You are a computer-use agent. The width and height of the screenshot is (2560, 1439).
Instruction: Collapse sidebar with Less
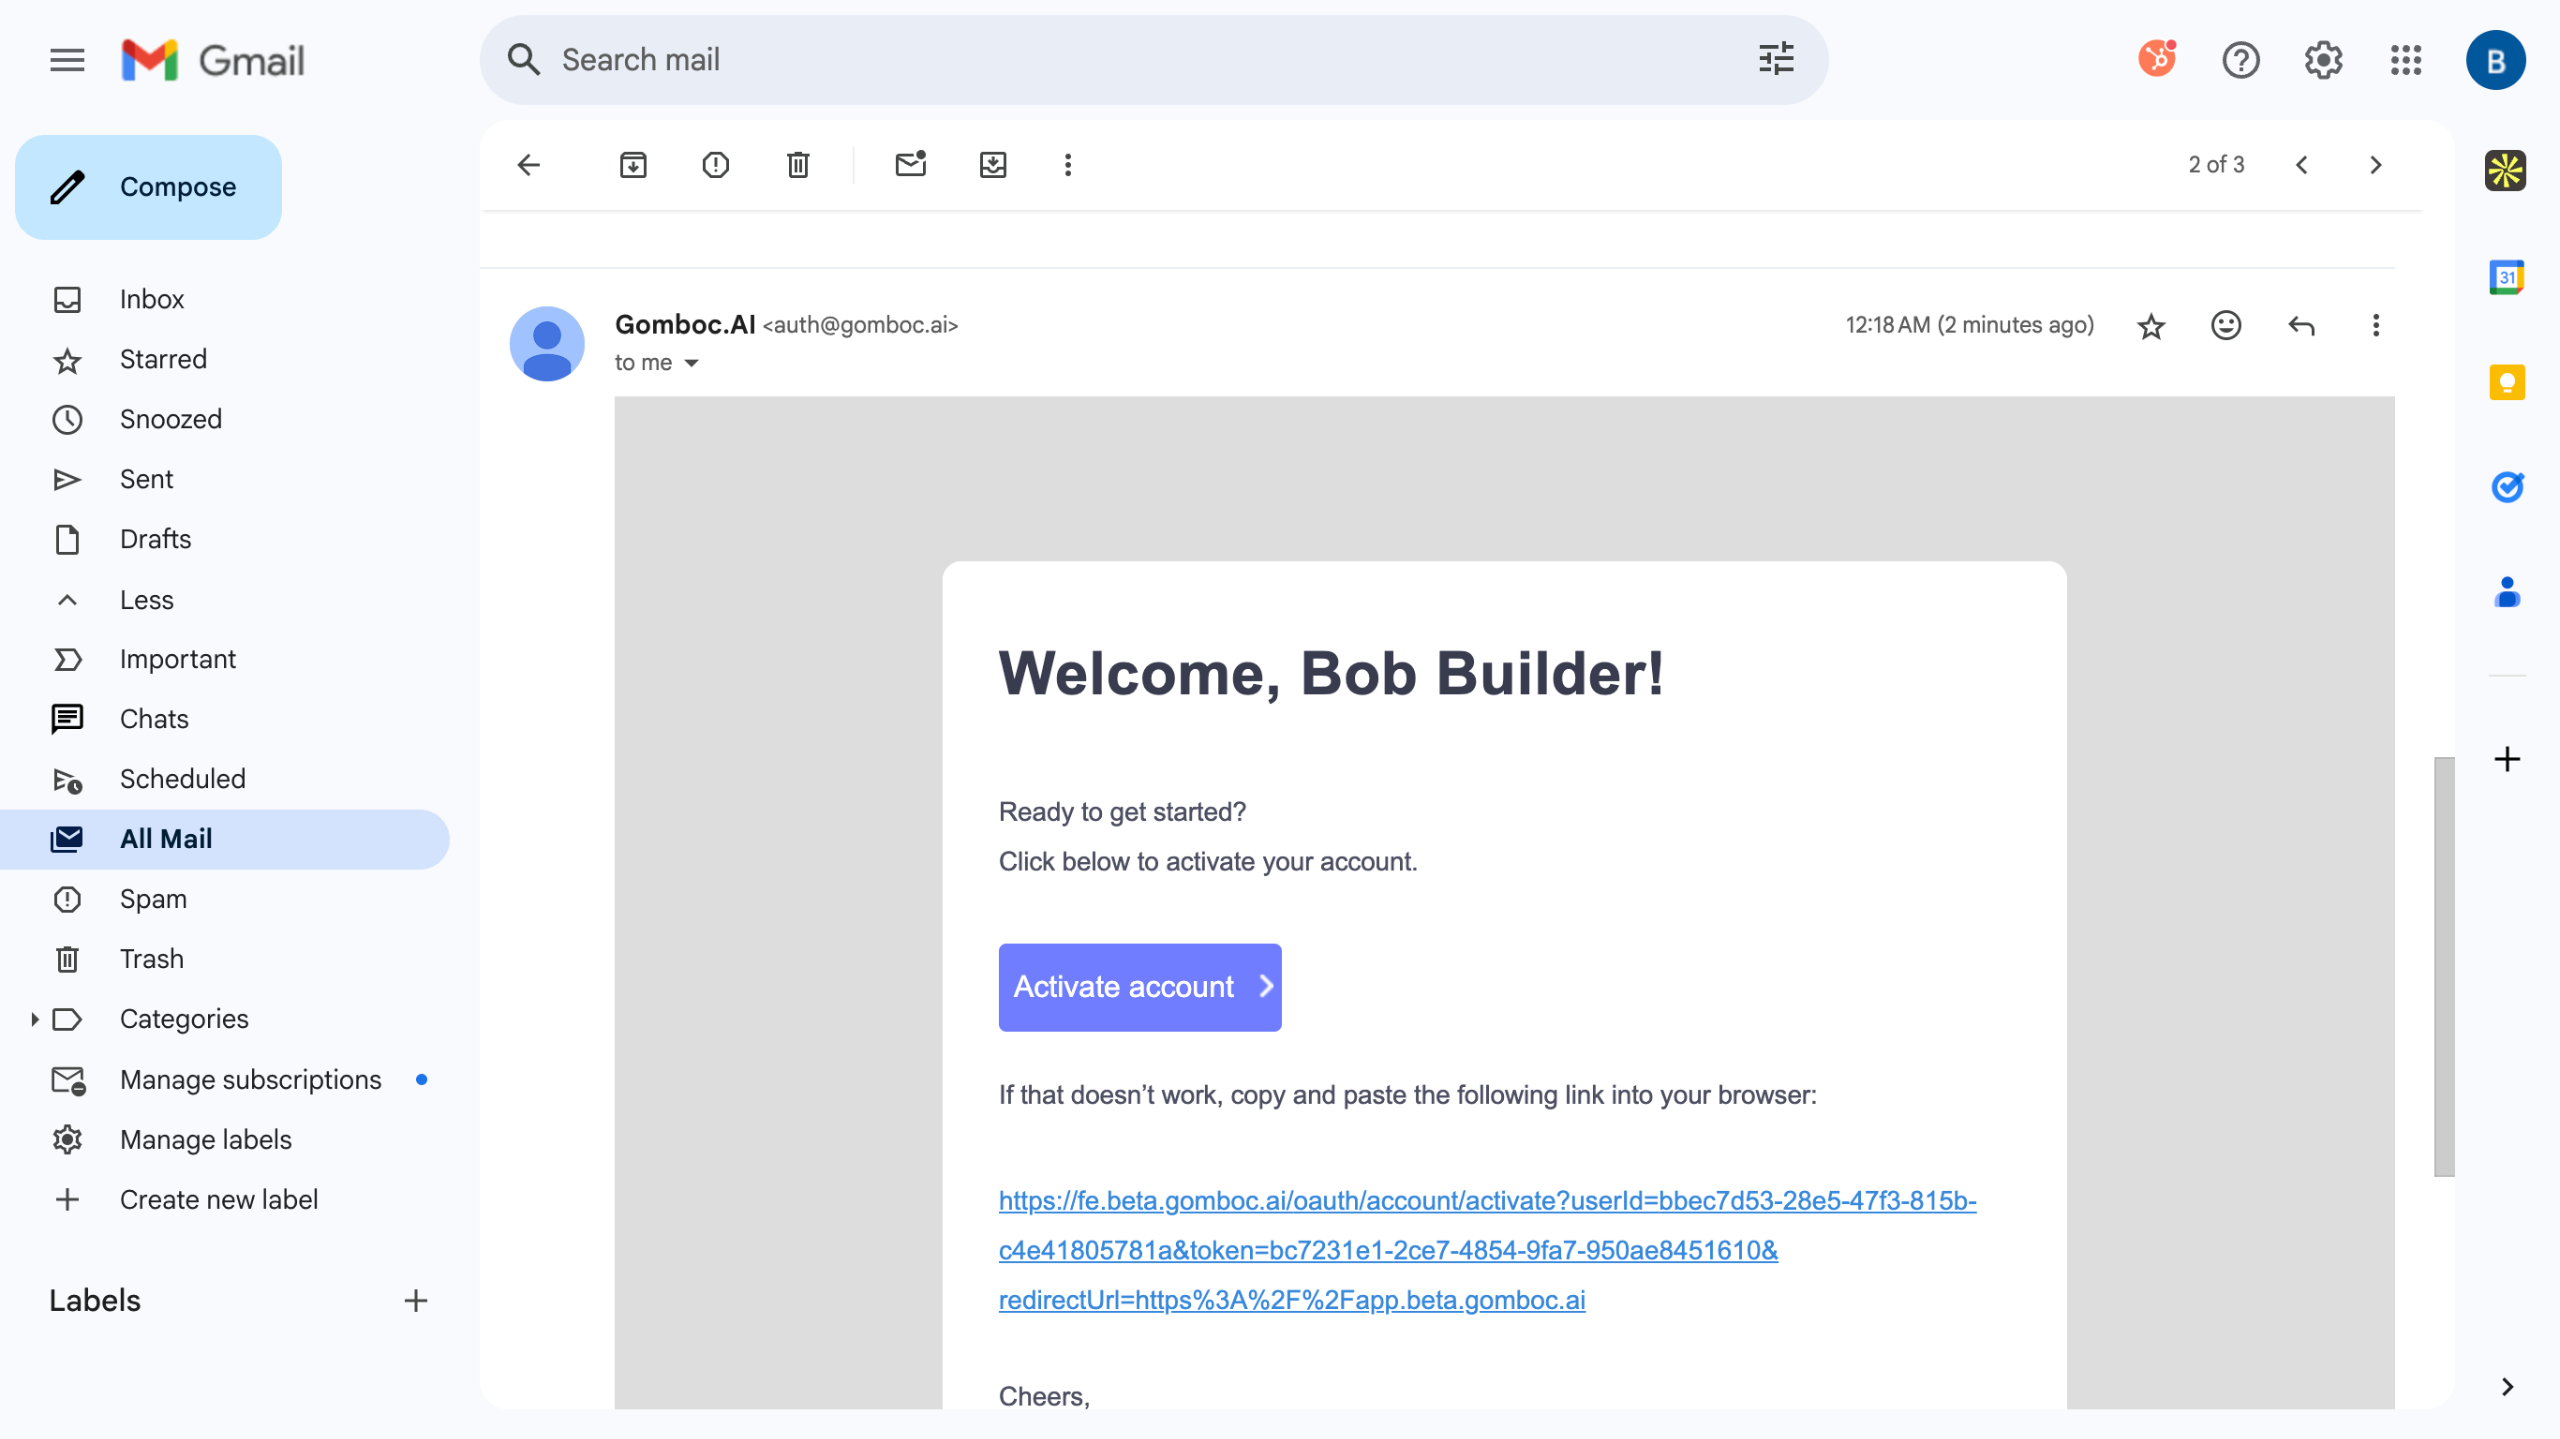146,600
